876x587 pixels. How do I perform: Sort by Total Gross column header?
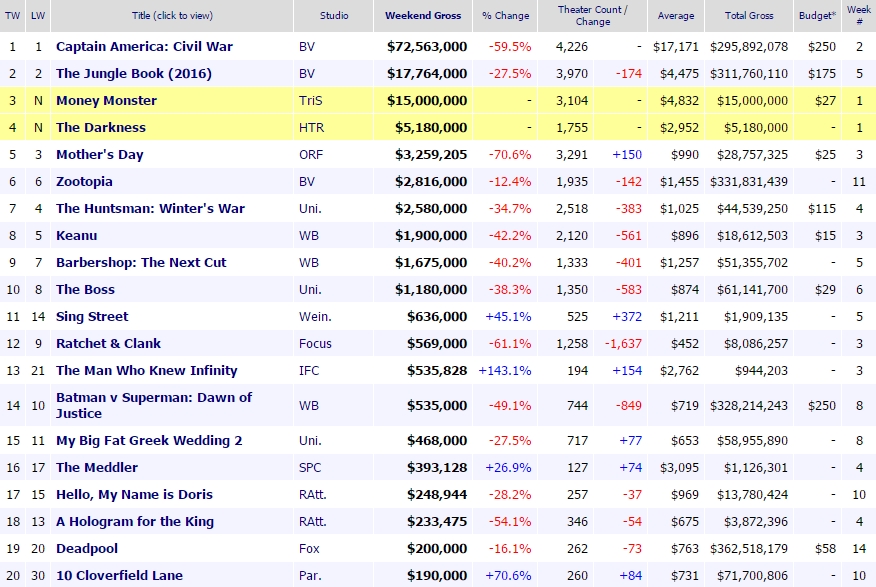pyautogui.click(x=749, y=16)
